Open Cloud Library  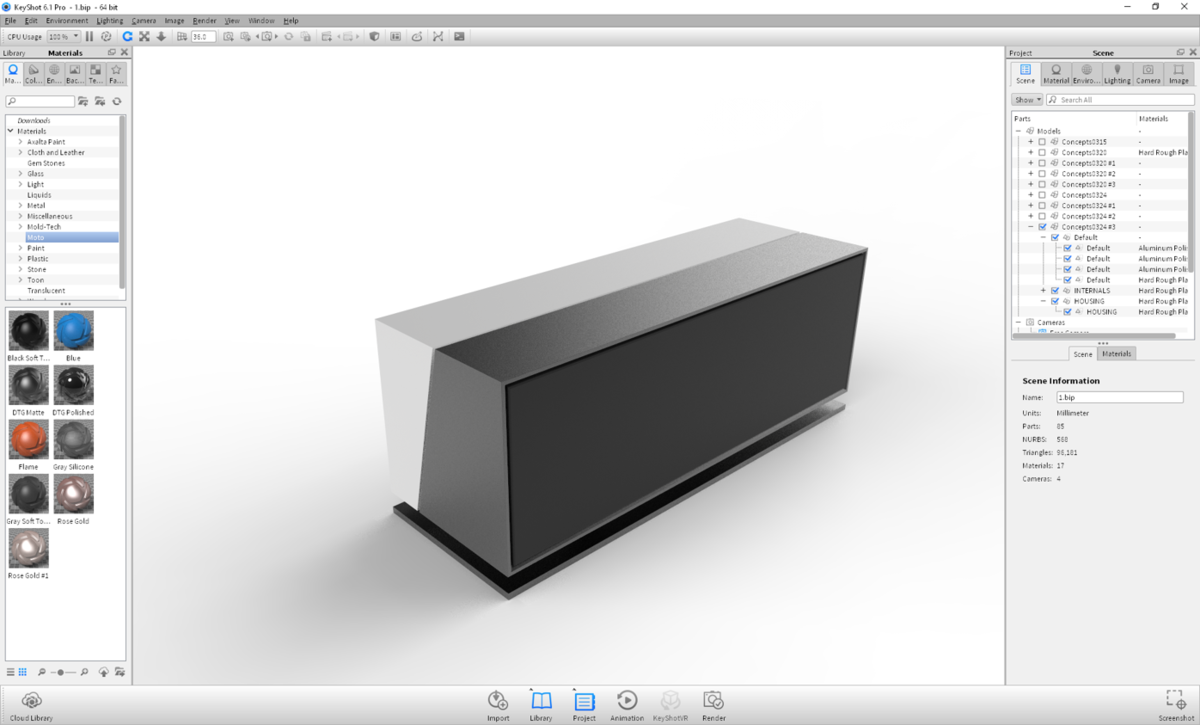(30, 704)
